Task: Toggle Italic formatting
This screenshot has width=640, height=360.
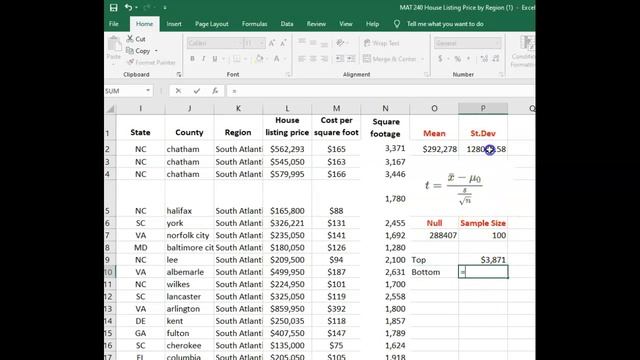Action: (x=203, y=59)
